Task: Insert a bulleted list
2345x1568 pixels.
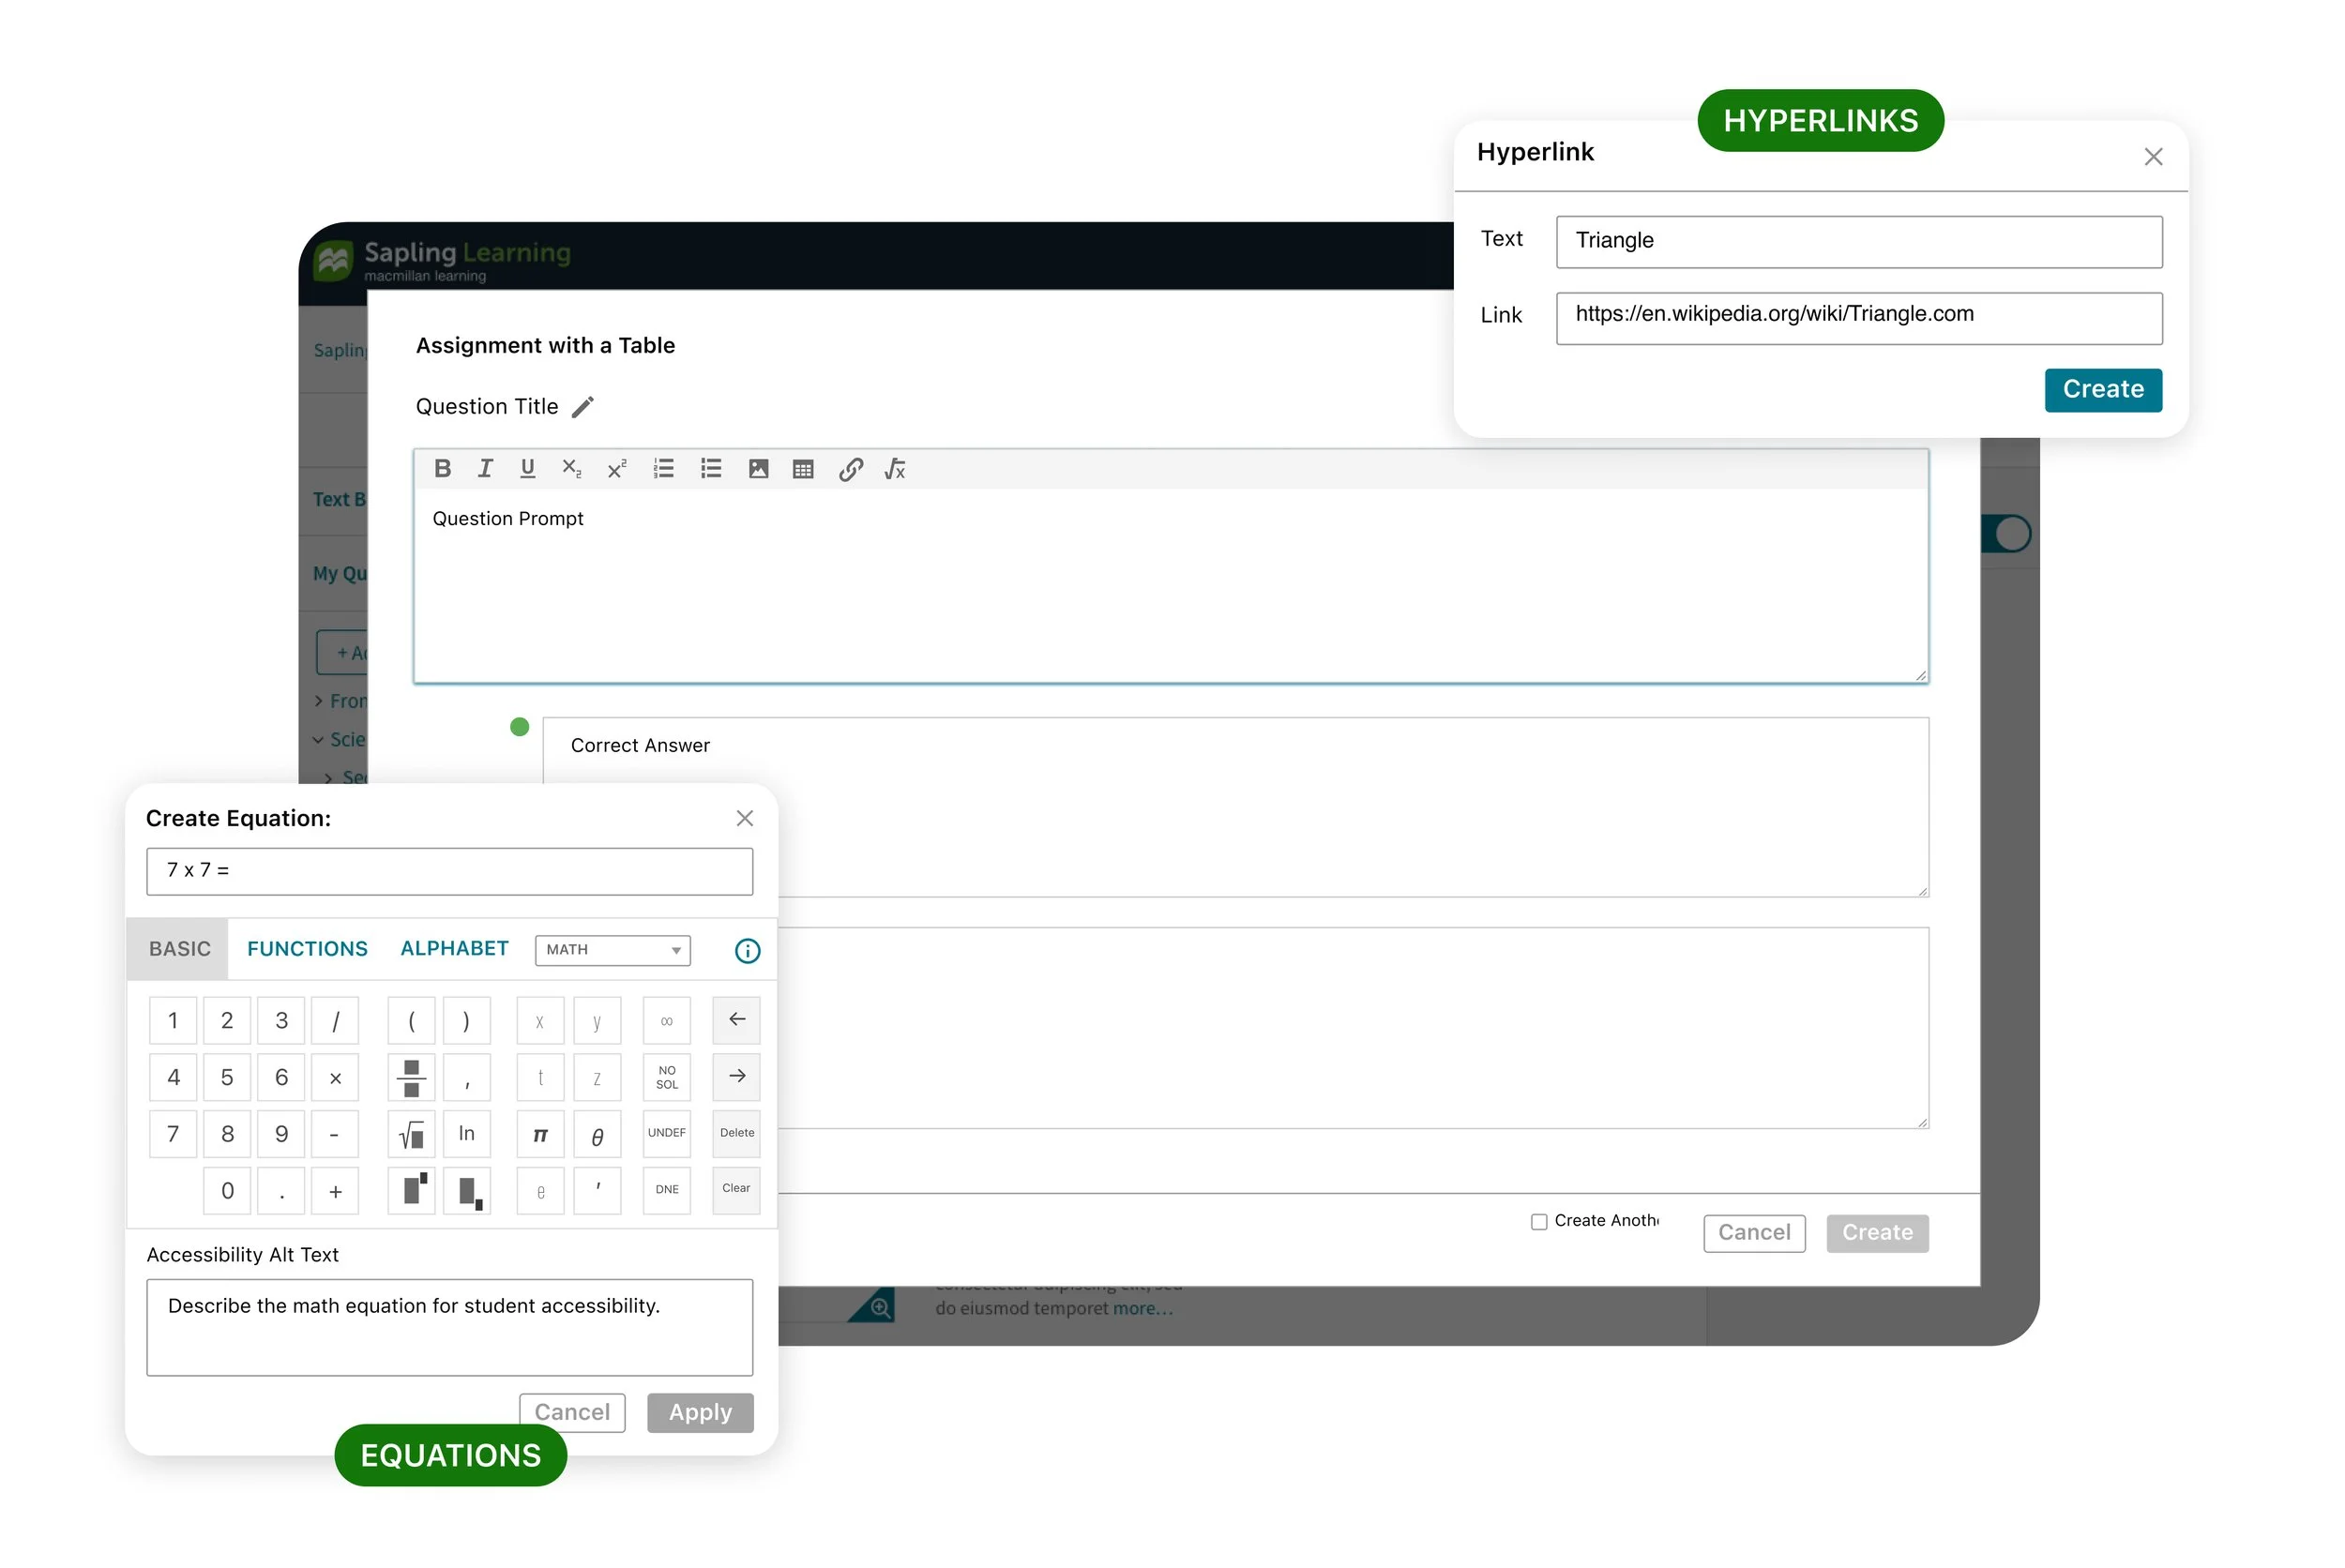Action: click(711, 469)
